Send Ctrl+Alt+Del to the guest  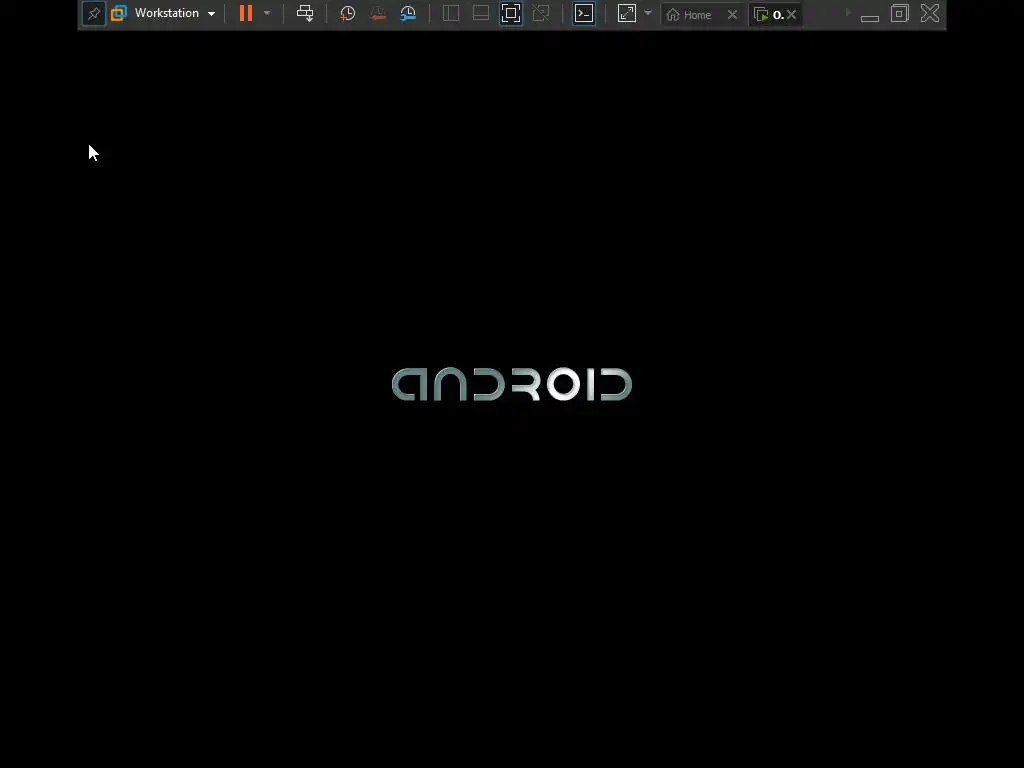(x=305, y=13)
